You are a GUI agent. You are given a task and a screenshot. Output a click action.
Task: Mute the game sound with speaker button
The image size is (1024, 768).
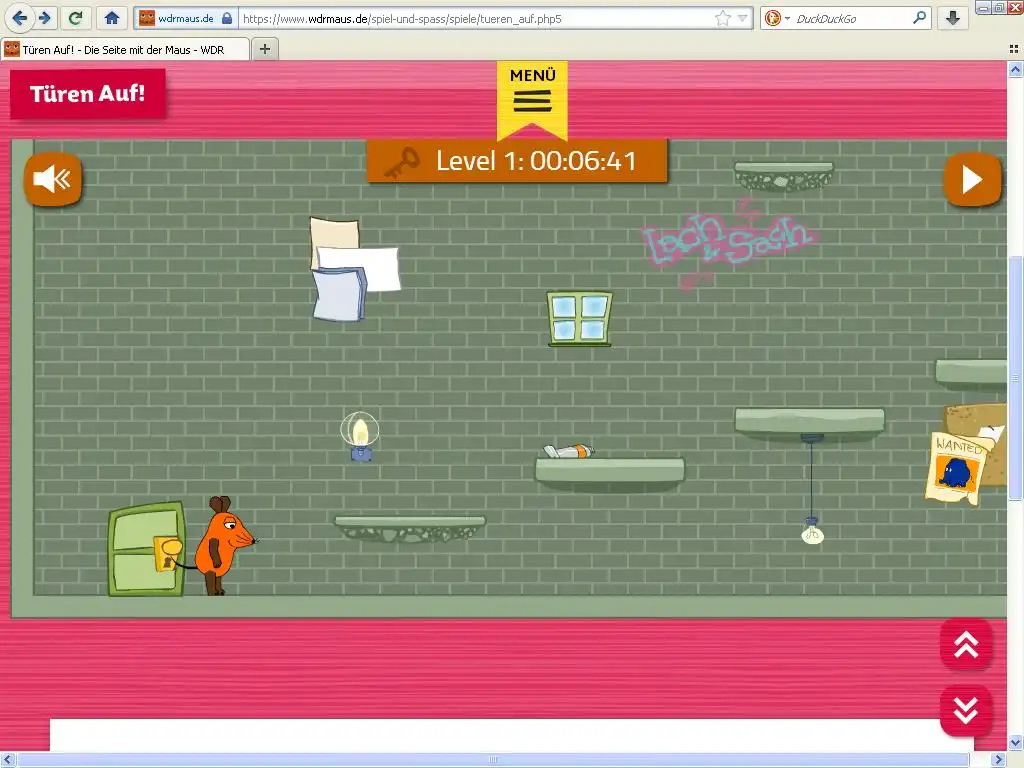coord(53,179)
